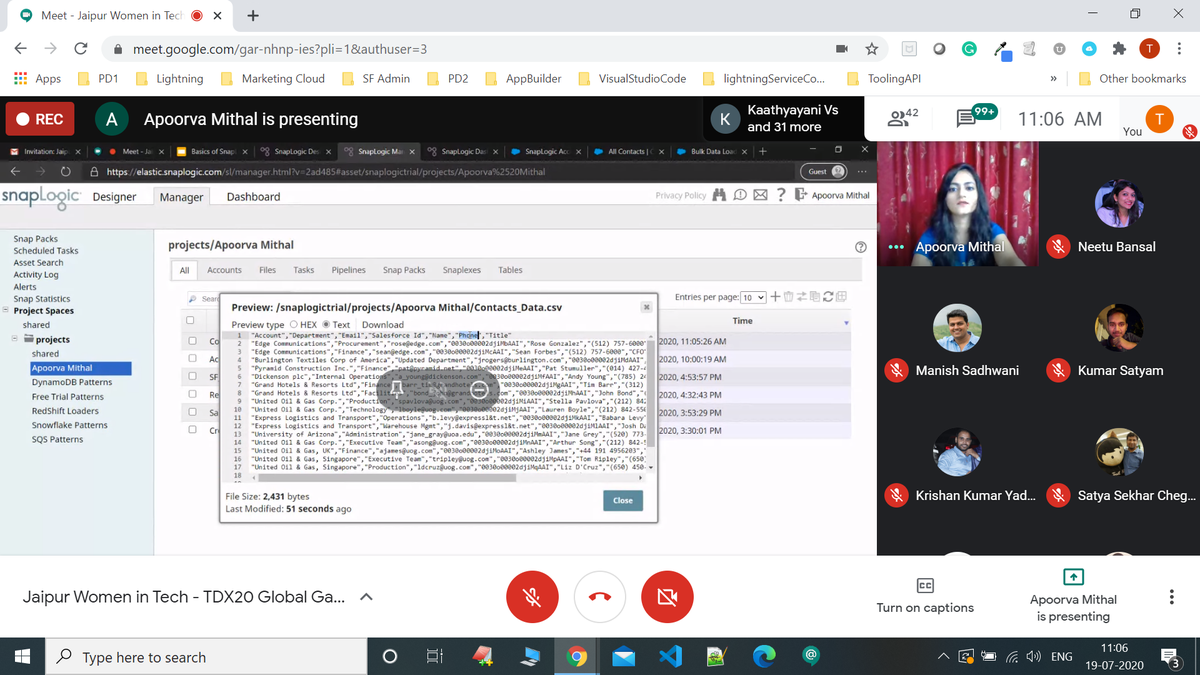Screen dimensions: 1200x675
Task: Open SnapLogic notifications icon
Action: pos(740,195)
